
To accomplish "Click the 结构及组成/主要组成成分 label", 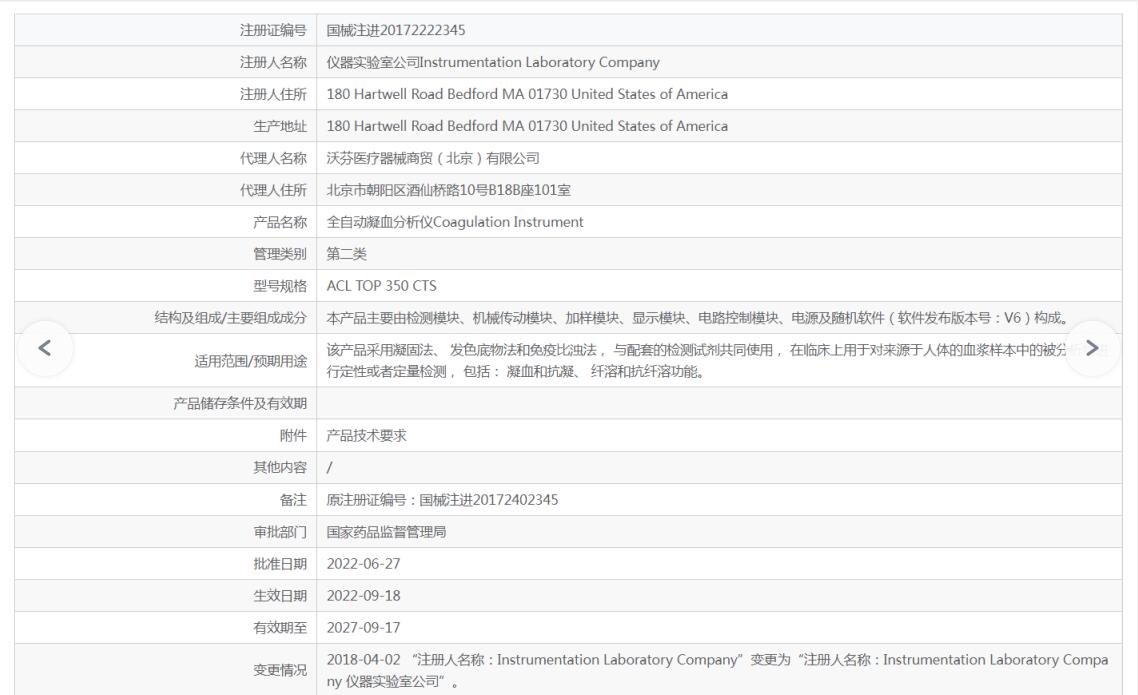I will 230,317.
